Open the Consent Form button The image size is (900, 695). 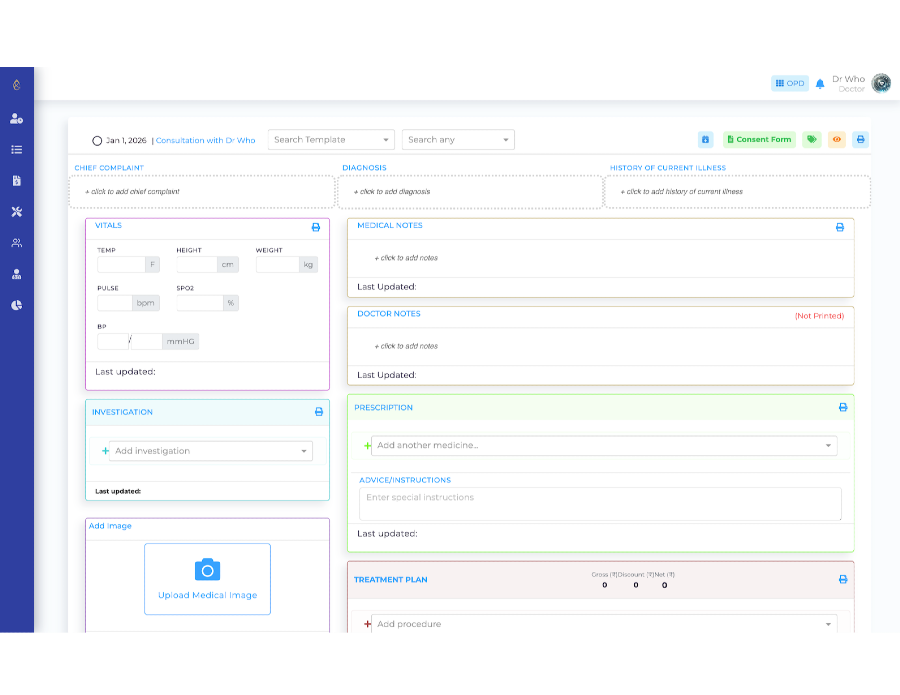tap(759, 139)
